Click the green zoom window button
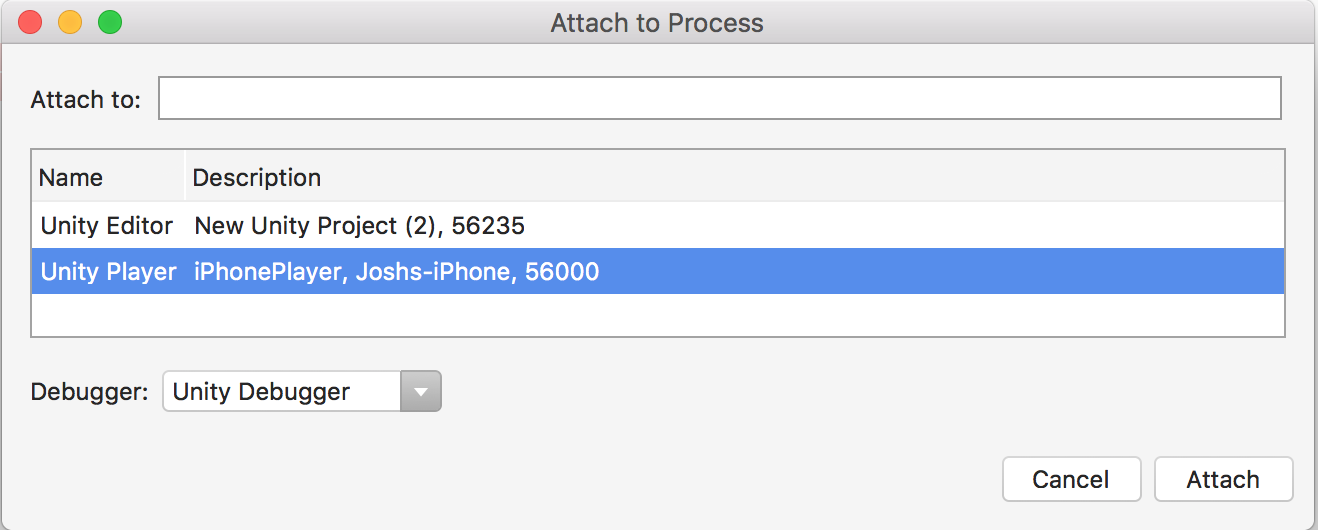This screenshot has width=1318, height=530. click(x=109, y=22)
